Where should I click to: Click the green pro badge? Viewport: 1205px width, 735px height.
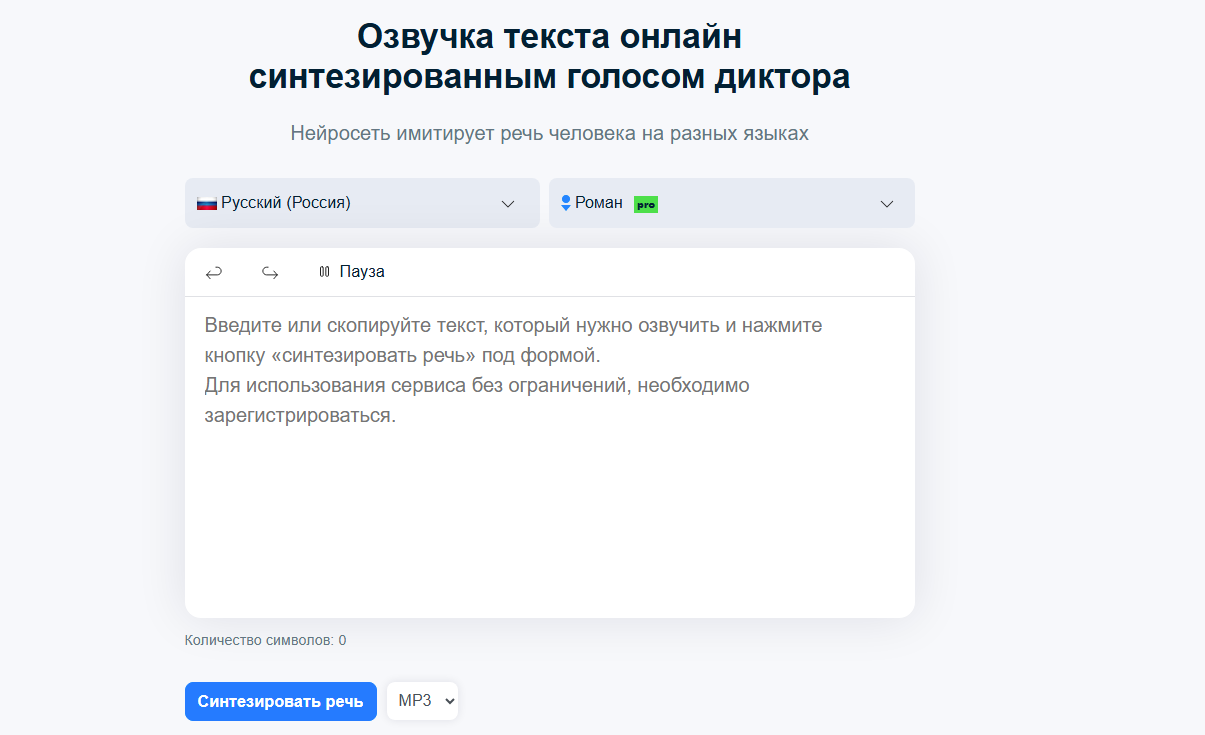tap(646, 204)
